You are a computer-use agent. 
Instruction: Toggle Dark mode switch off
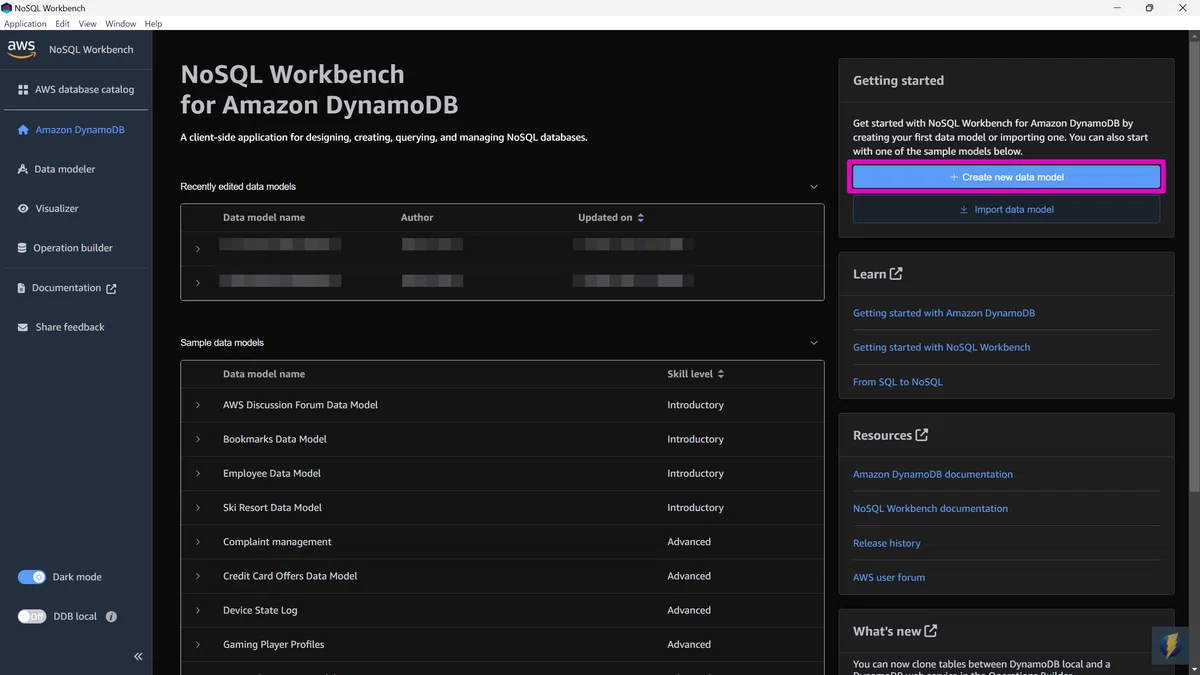tap(32, 577)
